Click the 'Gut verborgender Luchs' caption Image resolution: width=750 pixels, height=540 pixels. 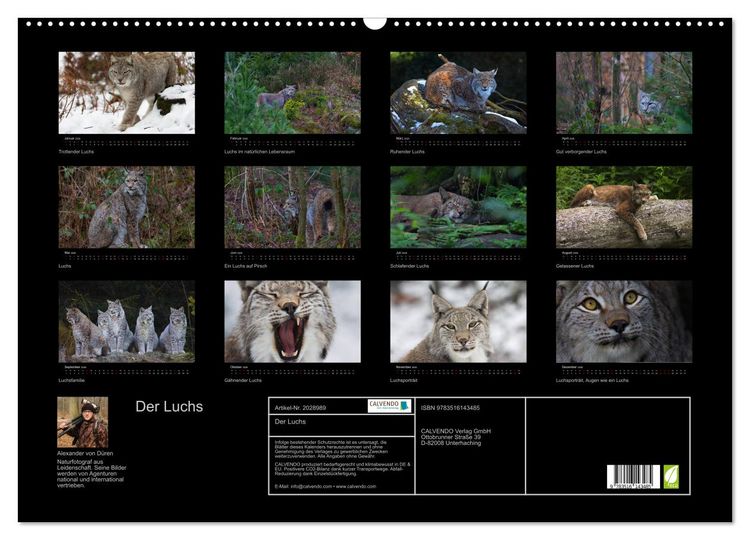(x=581, y=152)
